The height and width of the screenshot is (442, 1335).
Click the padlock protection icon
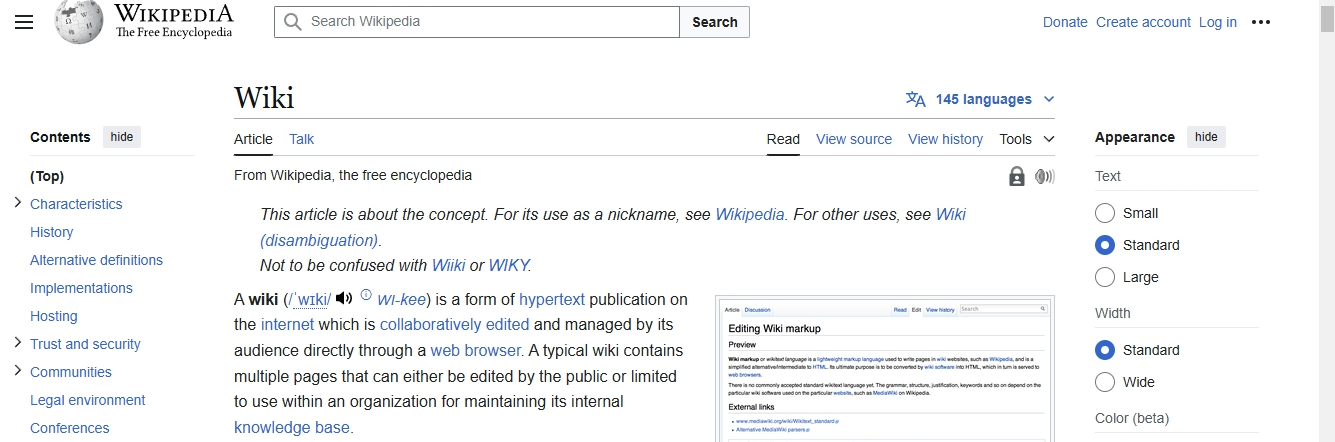(1017, 177)
